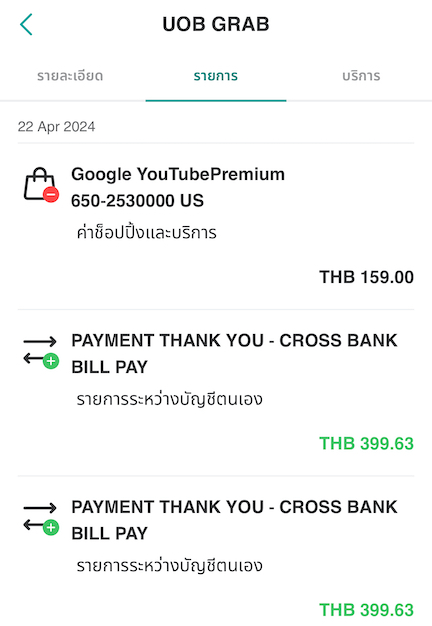Tap the bottom green THB 399.63 amount
The height and width of the screenshot is (626, 432).
click(367, 610)
